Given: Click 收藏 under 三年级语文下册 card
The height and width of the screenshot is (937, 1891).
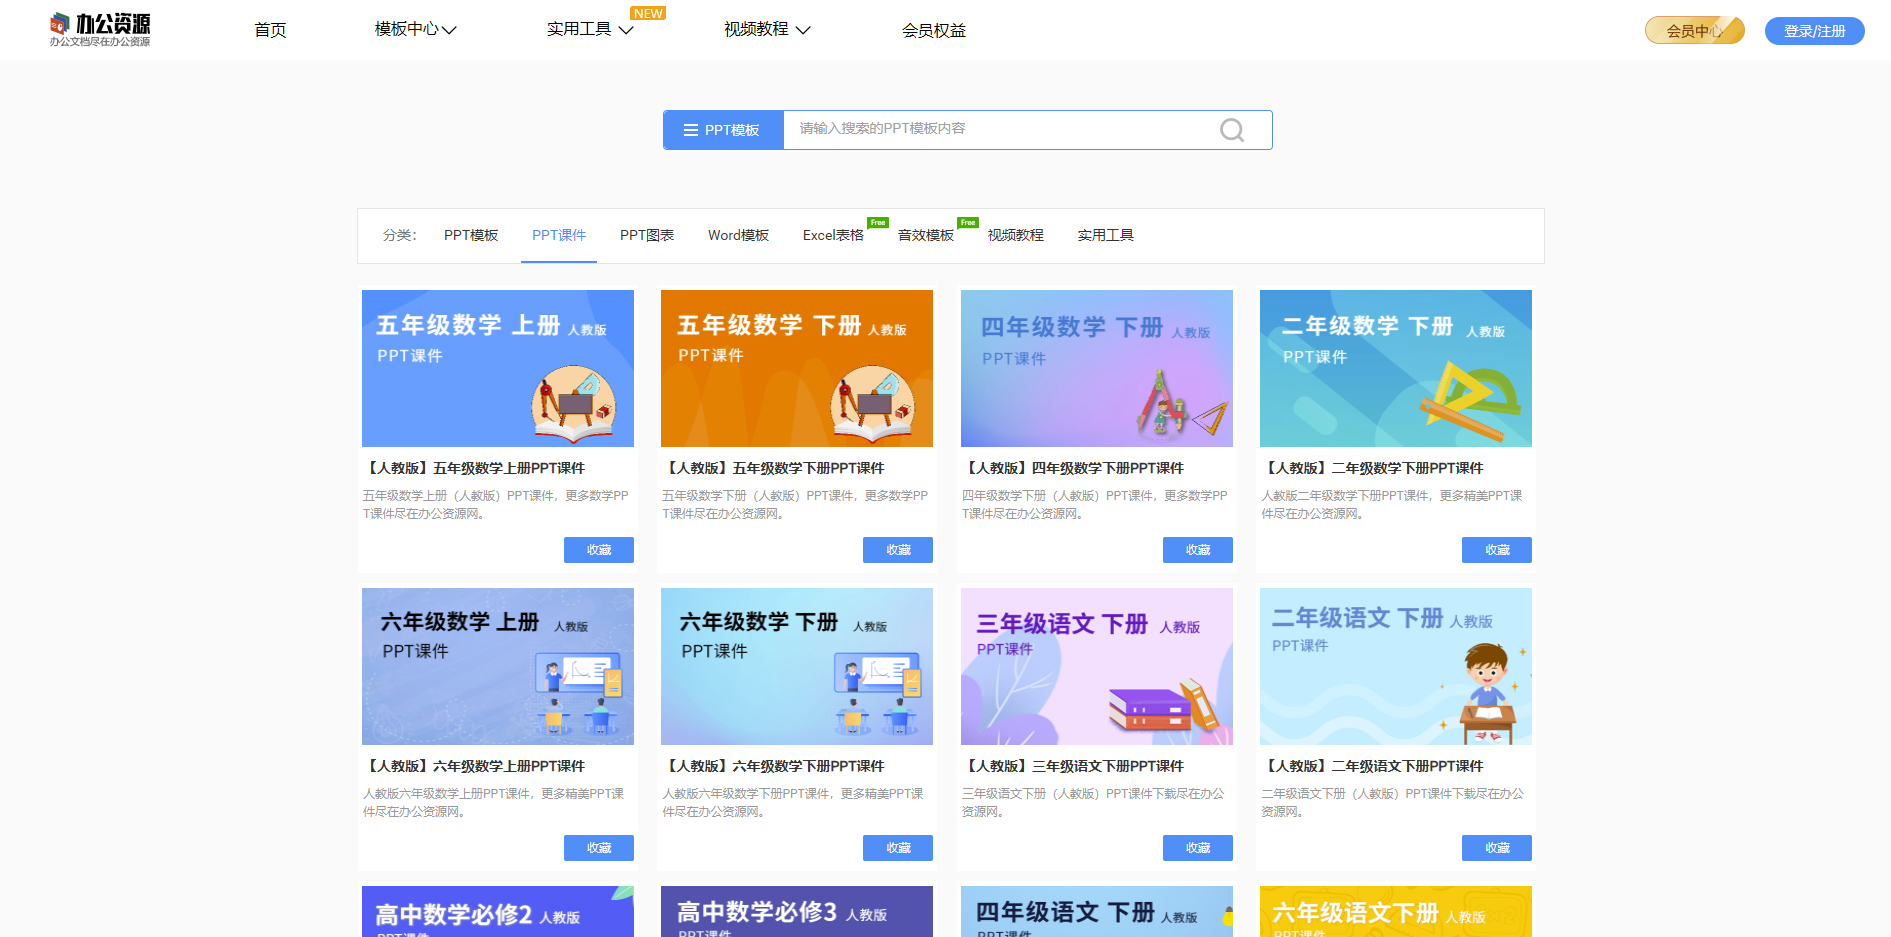Looking at the screenshot, I should point(1198,848).
